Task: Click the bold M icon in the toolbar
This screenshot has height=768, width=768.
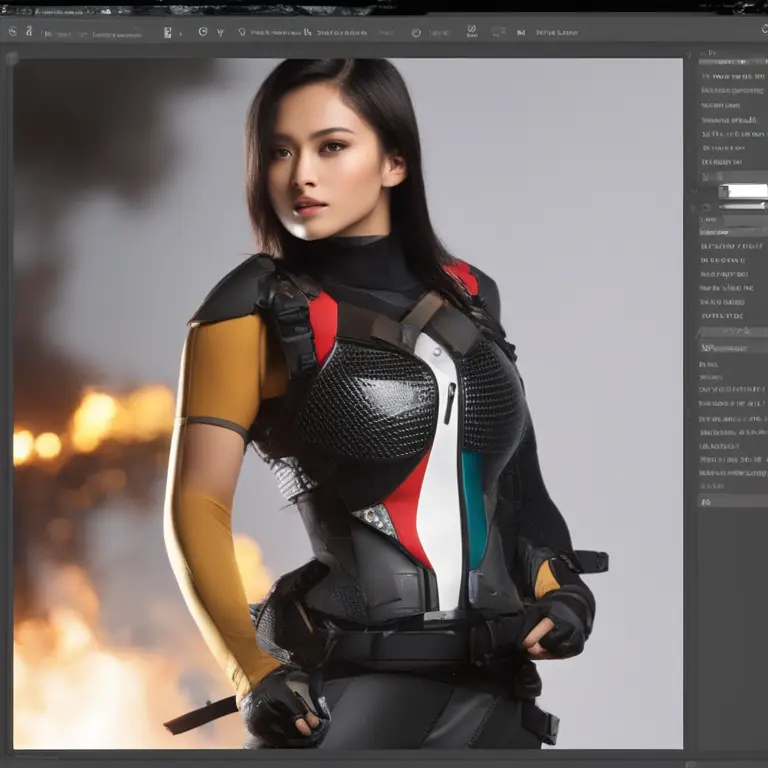Action: 521,33
